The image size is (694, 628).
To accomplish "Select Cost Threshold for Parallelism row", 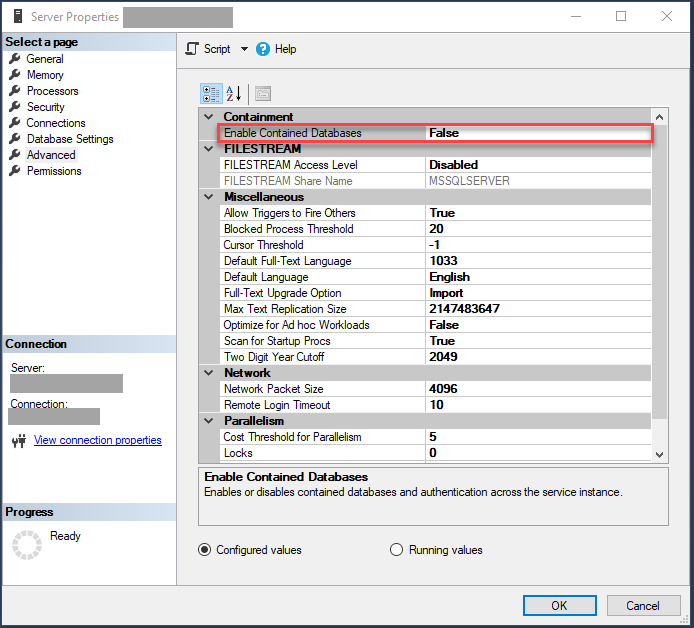I will point(436,437).
